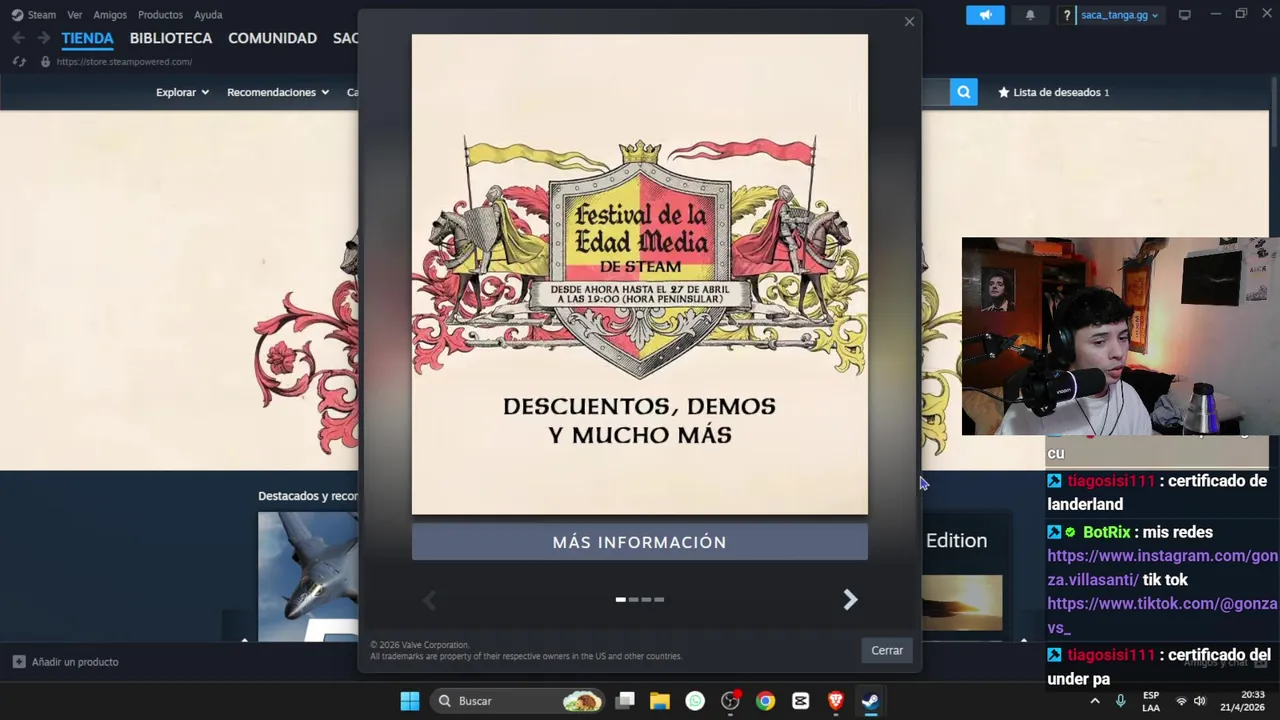Open MÁS INFORMACIÓN about the medieval festival
This screenshot has width=1280, height=720.
pyautogui.click(x=640, y=542)
